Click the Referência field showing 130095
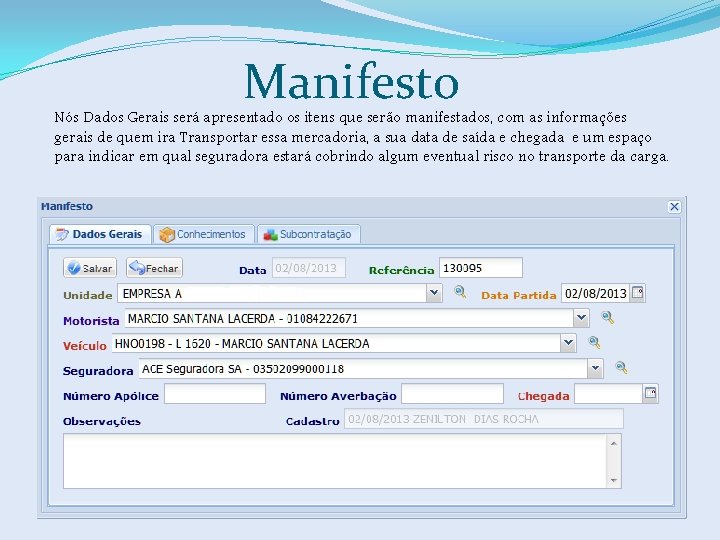Screen dimensions: 720x540 [x=481, y=268]
